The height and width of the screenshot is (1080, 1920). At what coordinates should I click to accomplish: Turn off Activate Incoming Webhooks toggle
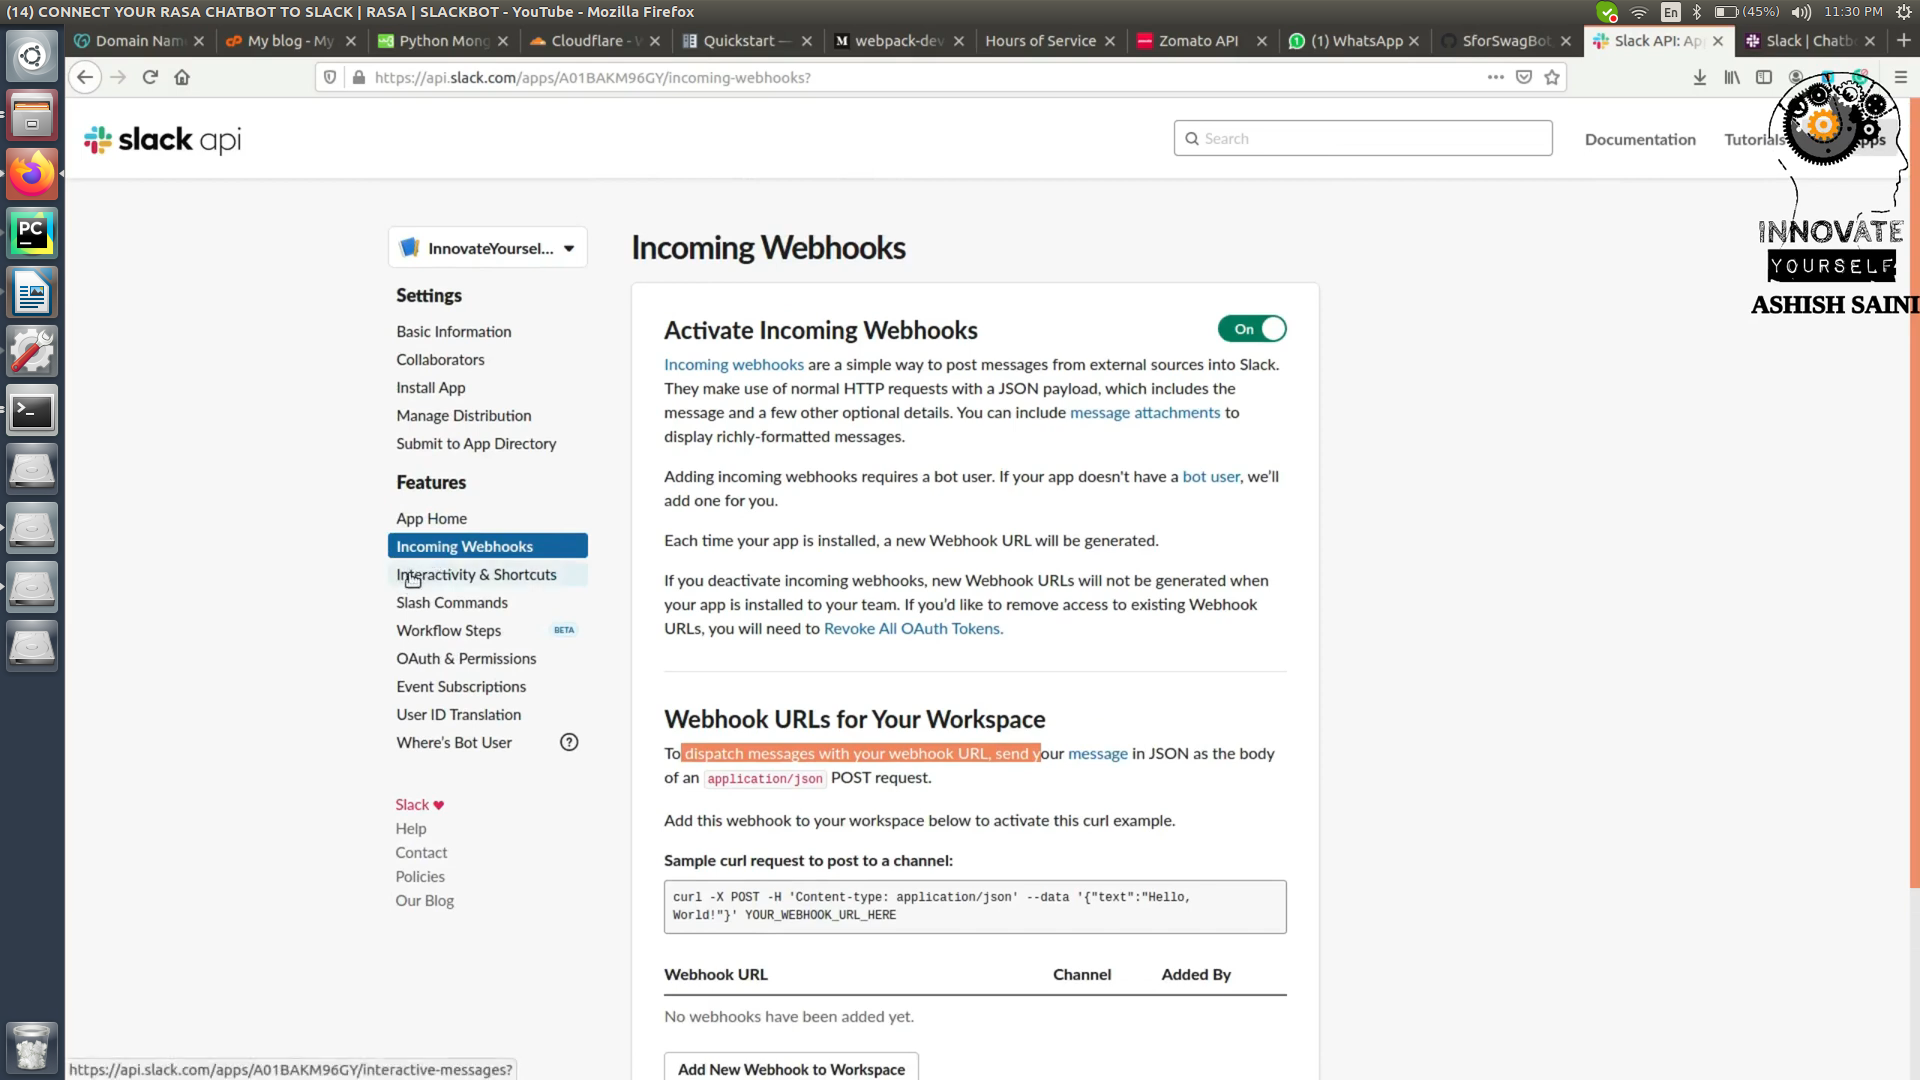1252,329
